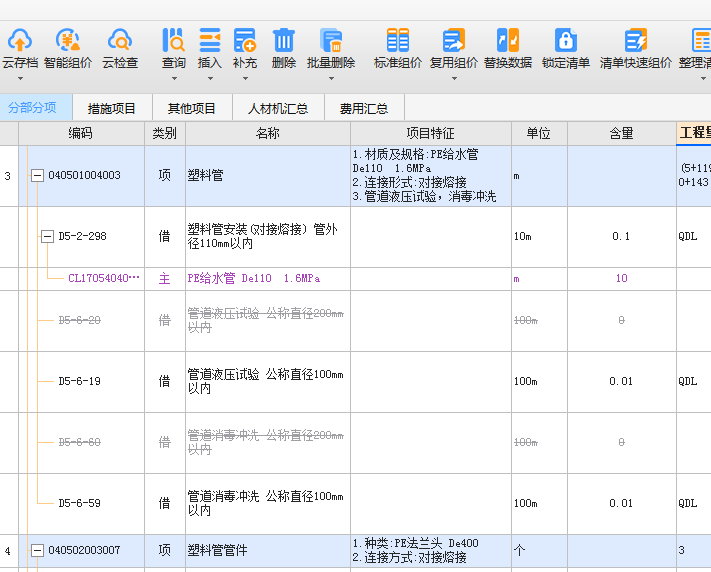711x572 pixels.
Task: Click the 锁定清单 lock icon
Action: click(x=566, y=40)
